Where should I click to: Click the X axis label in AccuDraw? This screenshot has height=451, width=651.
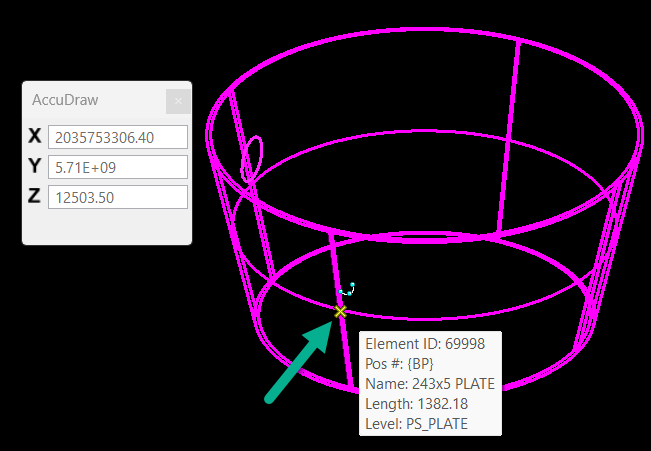pyautogui.click(x=35, y=136)
